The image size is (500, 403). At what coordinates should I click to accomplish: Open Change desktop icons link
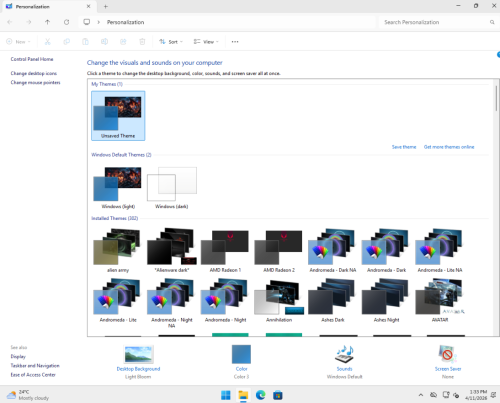[34, 73]
